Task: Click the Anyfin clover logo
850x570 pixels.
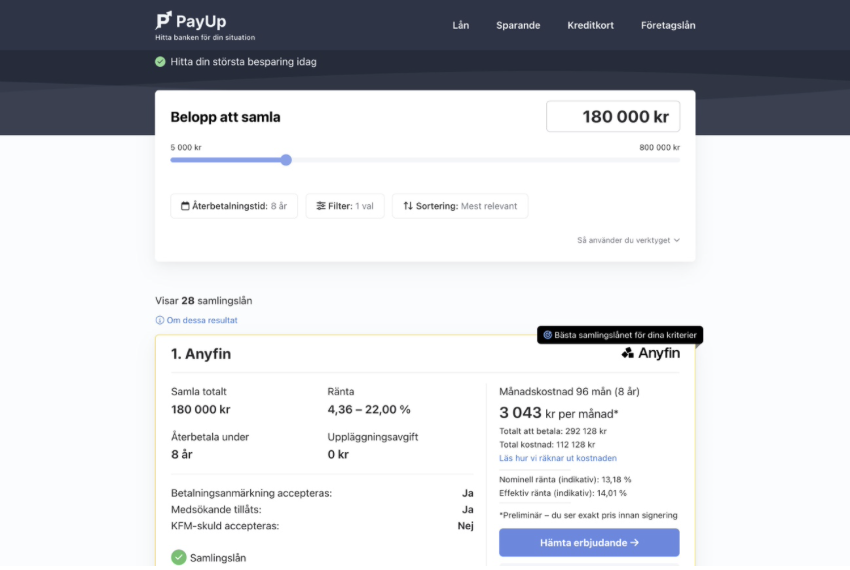Action: pyautogui.click(x=628, y=353)
